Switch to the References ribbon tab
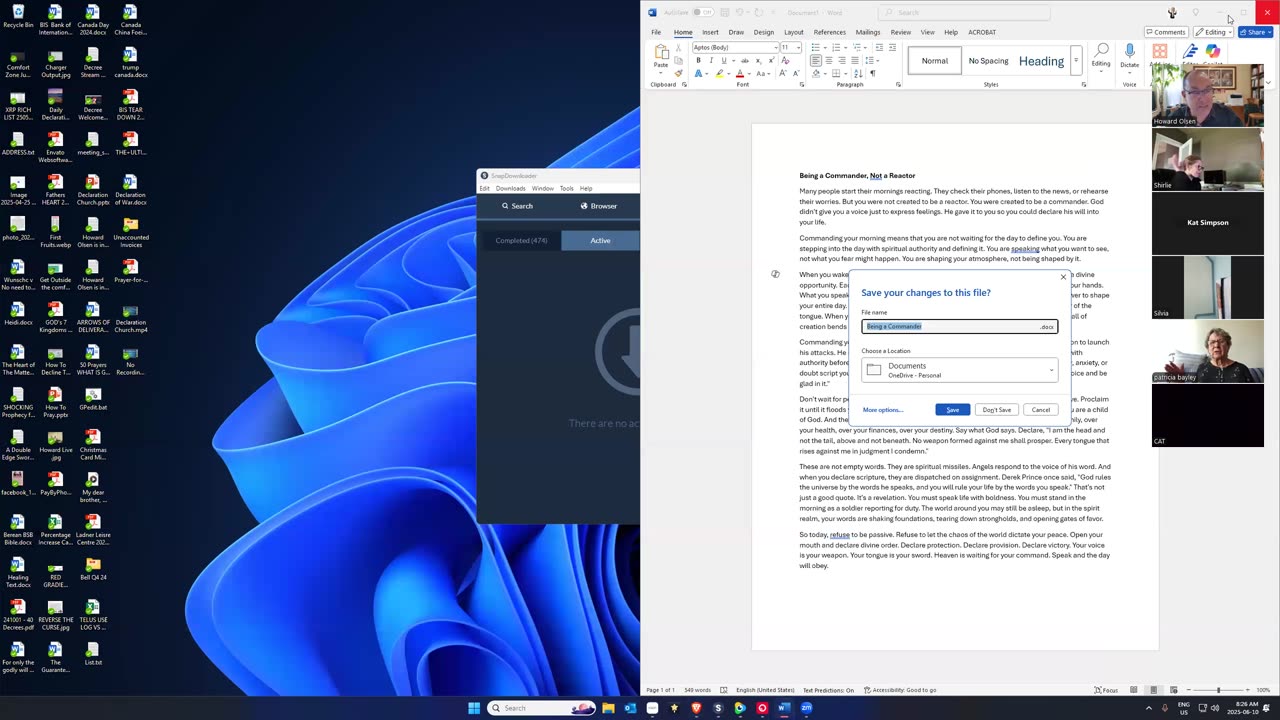The image size is (1280, 720). click(829, 32)
